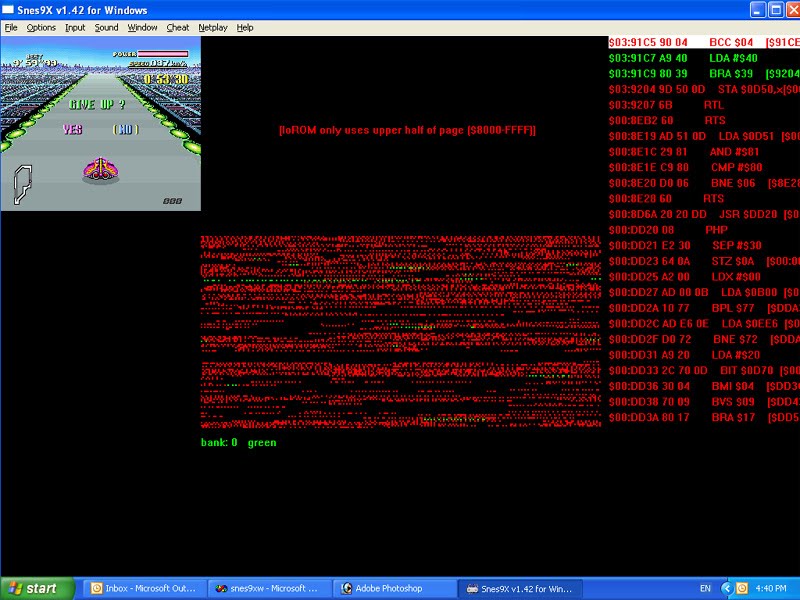Open the File menu
This screenshot has width=800, height=600.
[11, 28]
